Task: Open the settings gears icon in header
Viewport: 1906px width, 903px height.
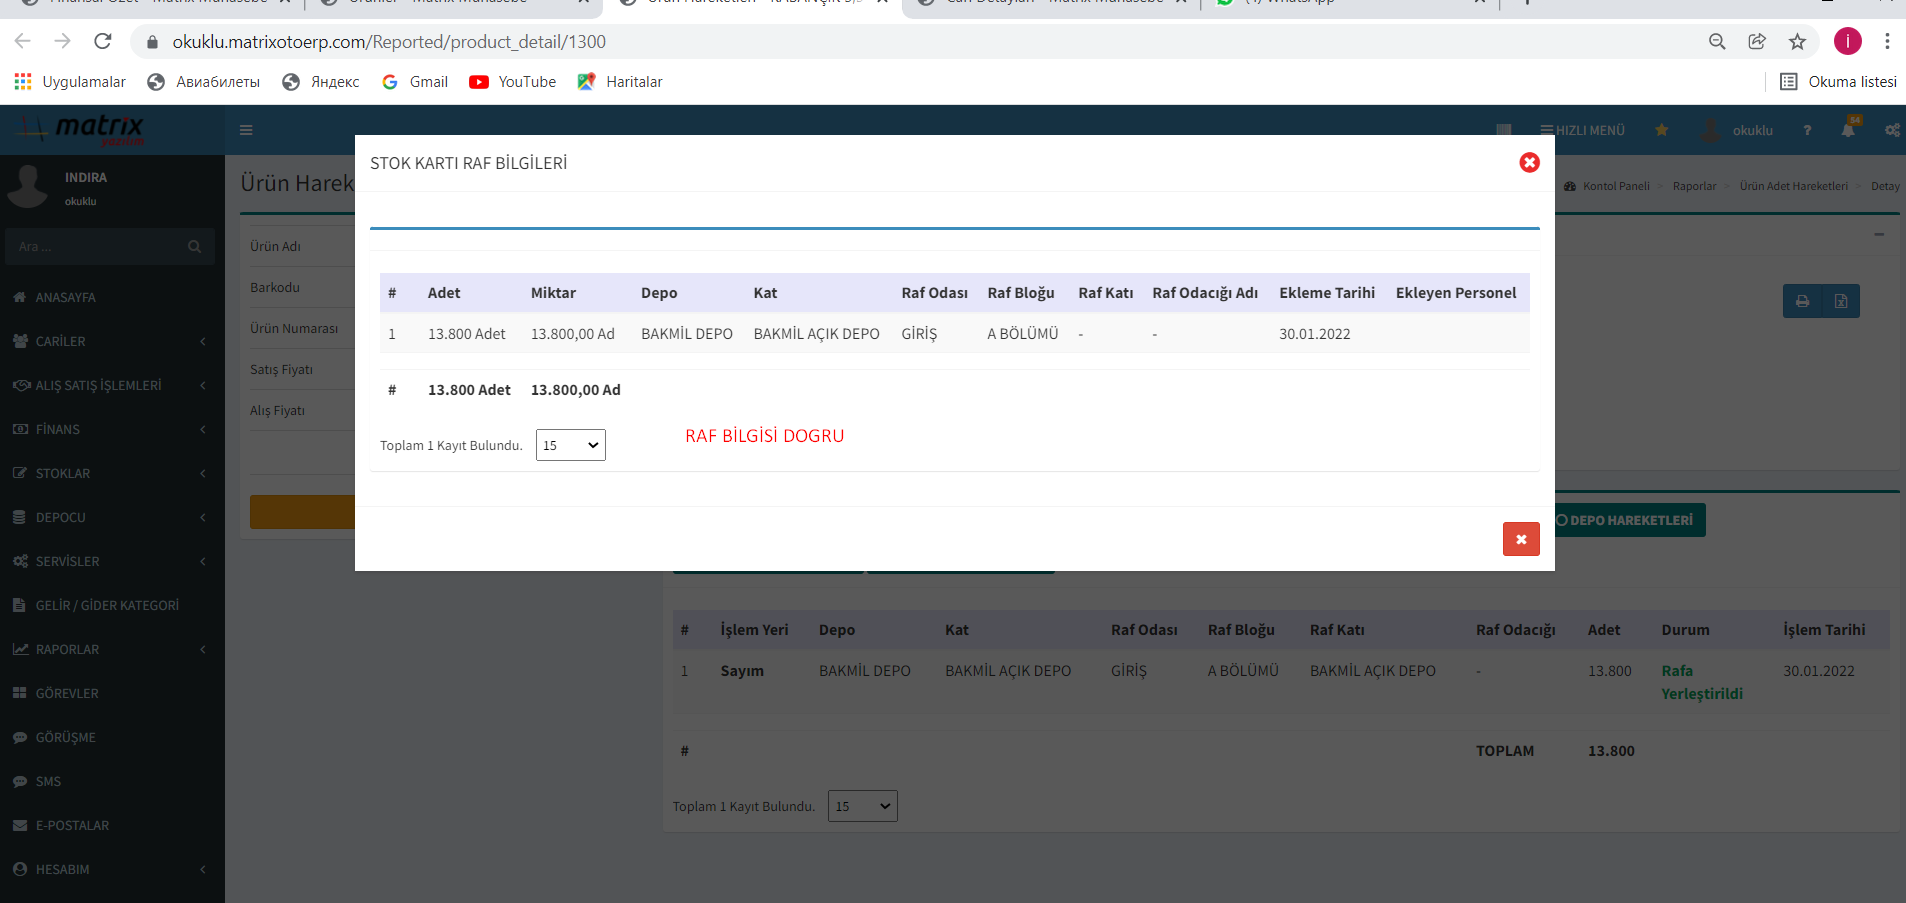Action: coord(1892,130)
